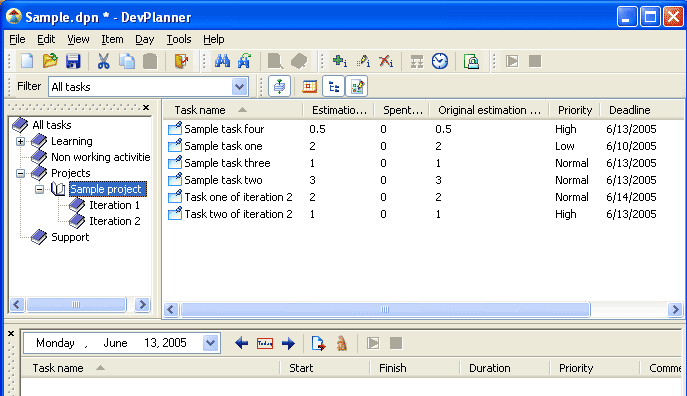687x396 pixels.
Task: Jump to today with red calendar icon
Action: click(265, 343)
